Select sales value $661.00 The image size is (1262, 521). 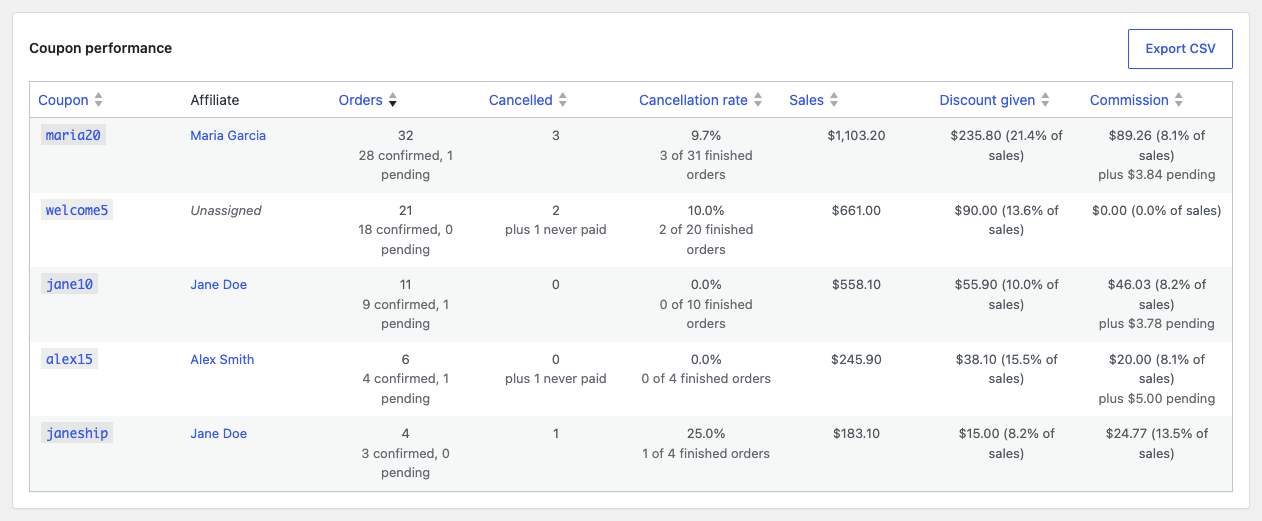[856, 210]
